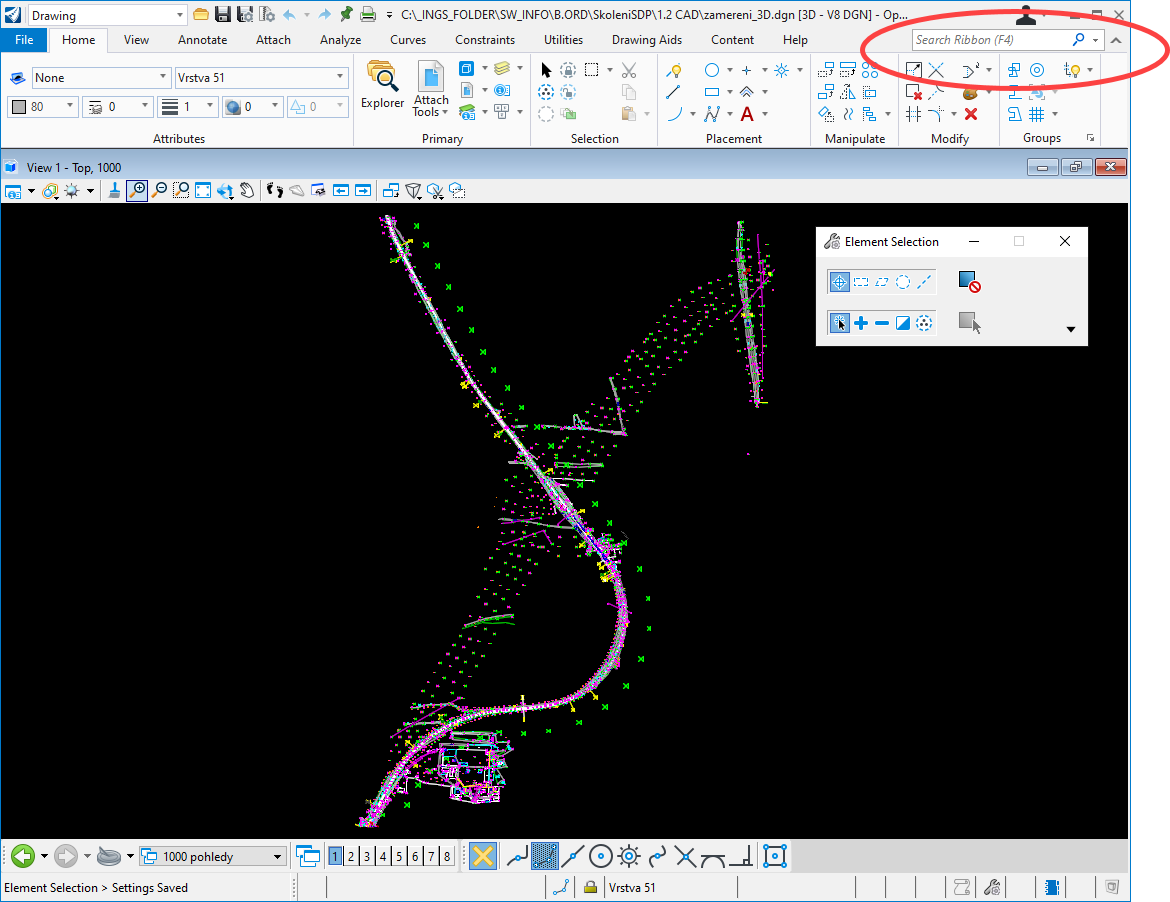Open the File tab
Image resolution: width=1170 pixels, height=902 pixels.
[x=24, y=40]
